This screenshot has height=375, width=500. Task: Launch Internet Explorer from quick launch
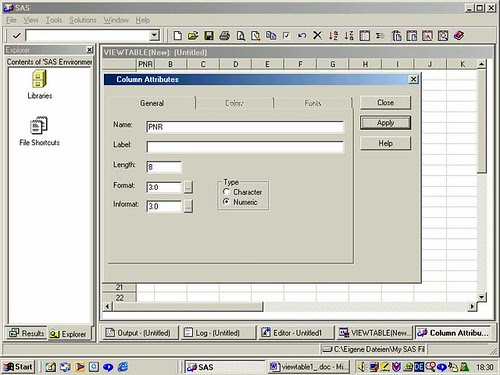[x=123, y=367]
